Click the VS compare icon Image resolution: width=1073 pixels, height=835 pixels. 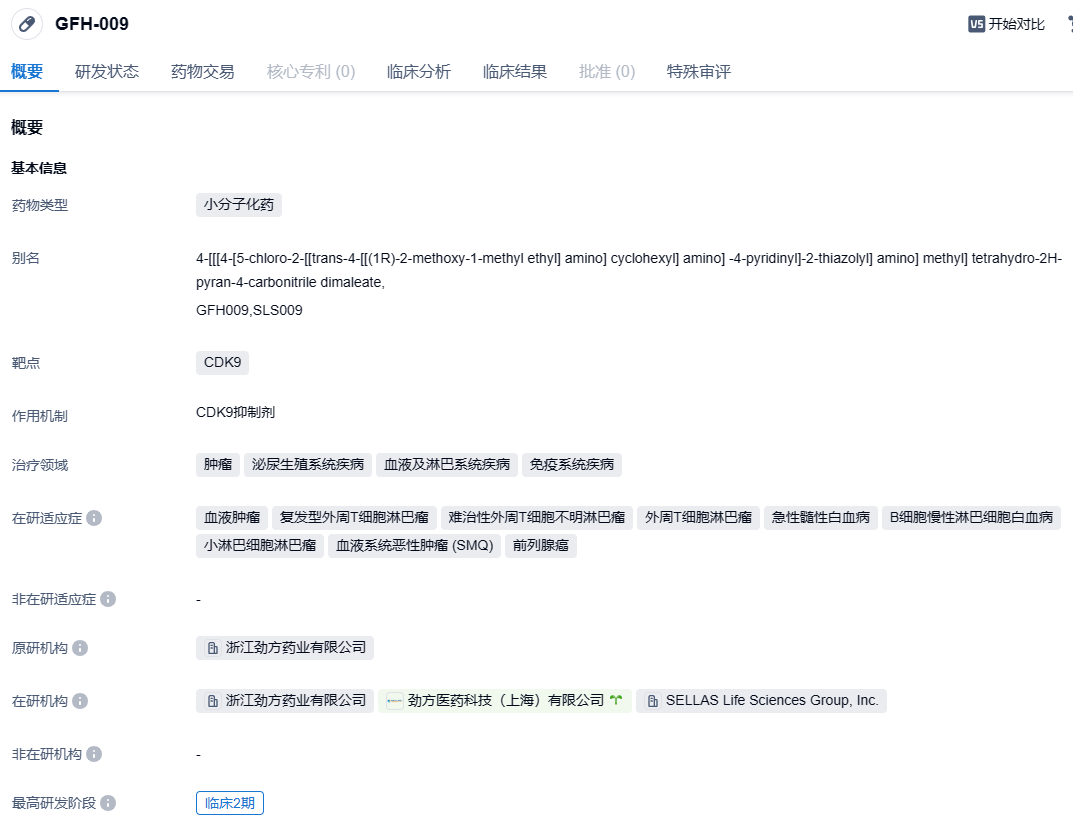pos(976,24)
